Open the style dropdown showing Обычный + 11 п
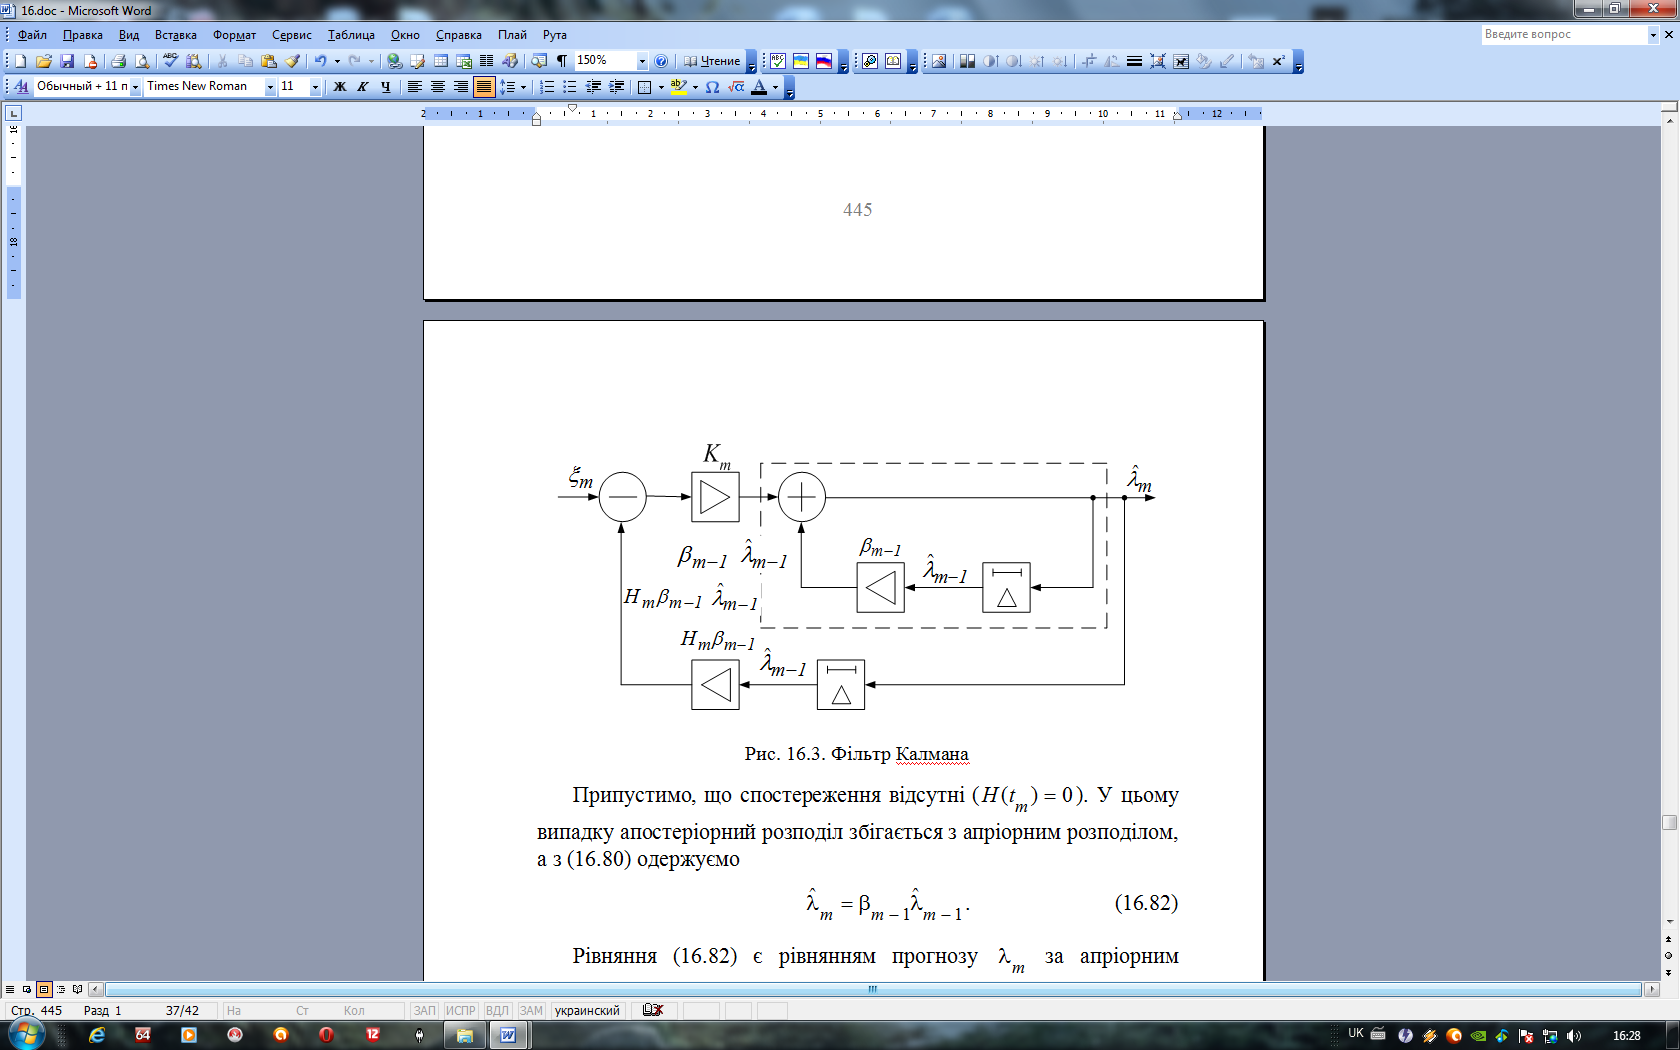The width and height of the screenshot is (1680, 1050). coord(135,87)
